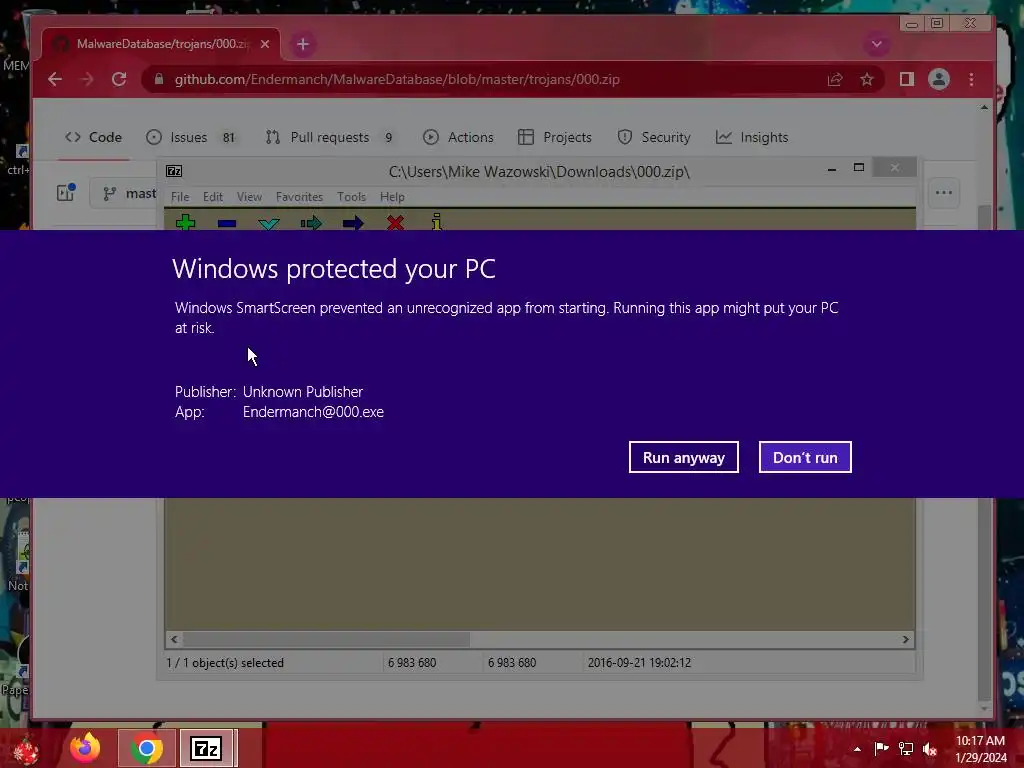This screenshot has height=768, width=1024.
Task: Click 7-Zip Extract (blue minus) icon
Action: click(x=227, y=223)
